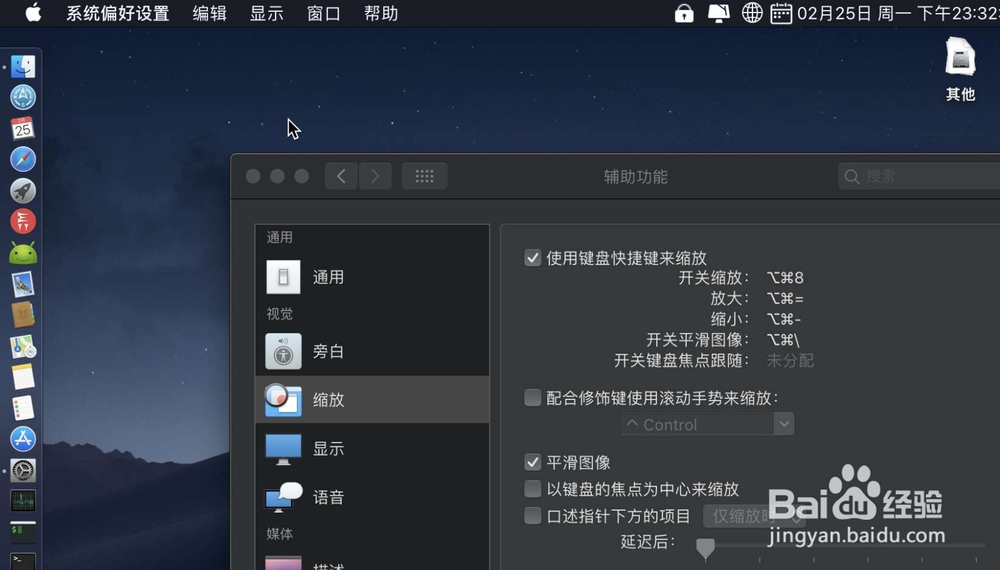Select 通用 in the accessibility sidebar
This screenshot has width=1000, height=570.
[x=372, y=277]
